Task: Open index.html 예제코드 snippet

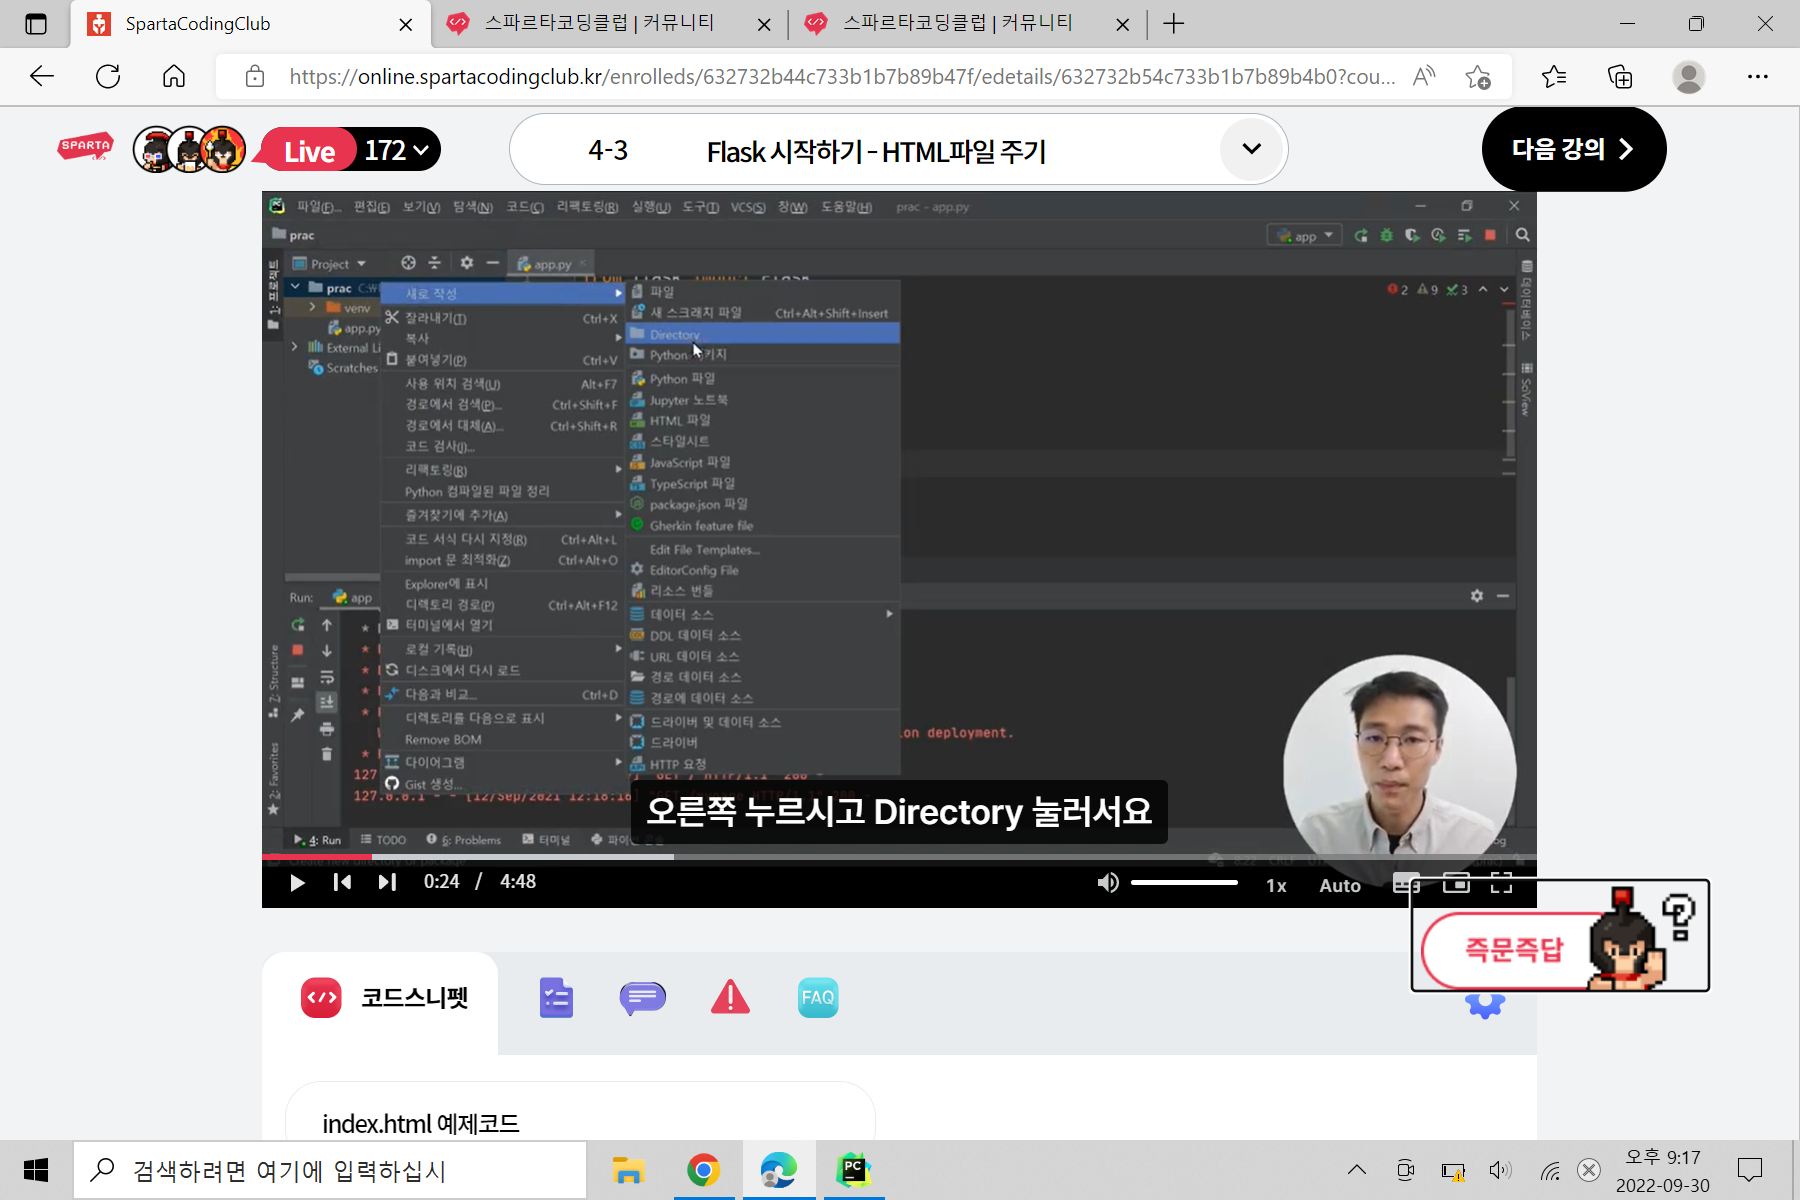Action: [x=580, y=1123]
